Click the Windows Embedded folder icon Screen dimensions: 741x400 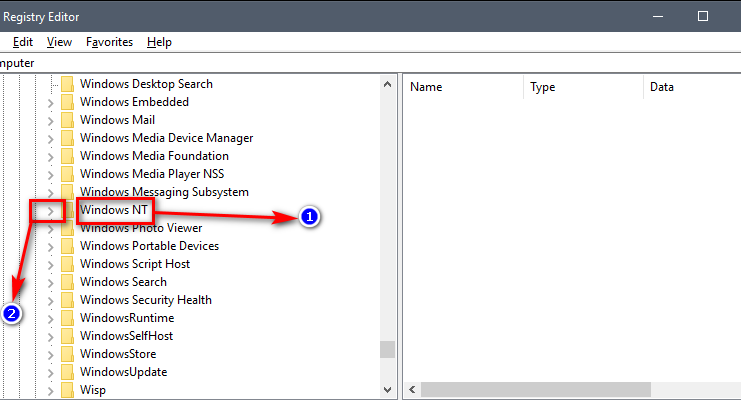click(x=68, y=102)
